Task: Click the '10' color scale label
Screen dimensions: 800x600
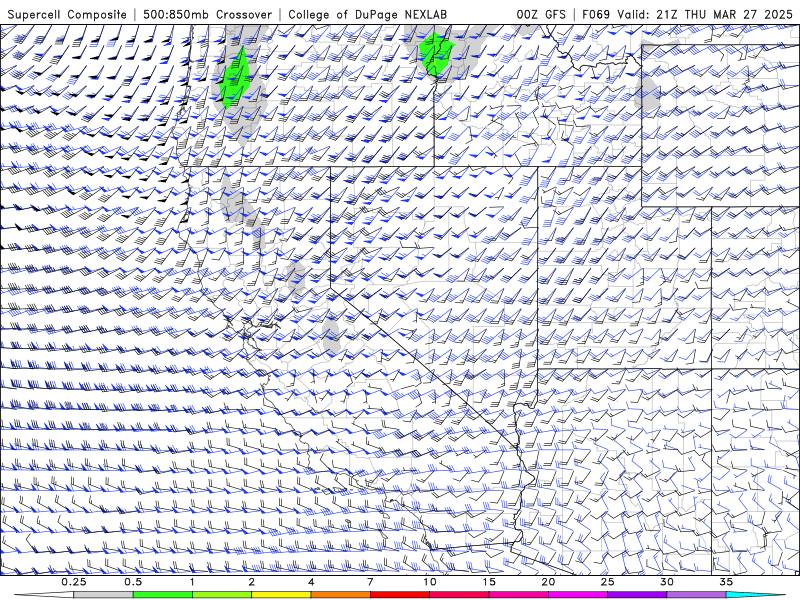Action: (430, 582)
